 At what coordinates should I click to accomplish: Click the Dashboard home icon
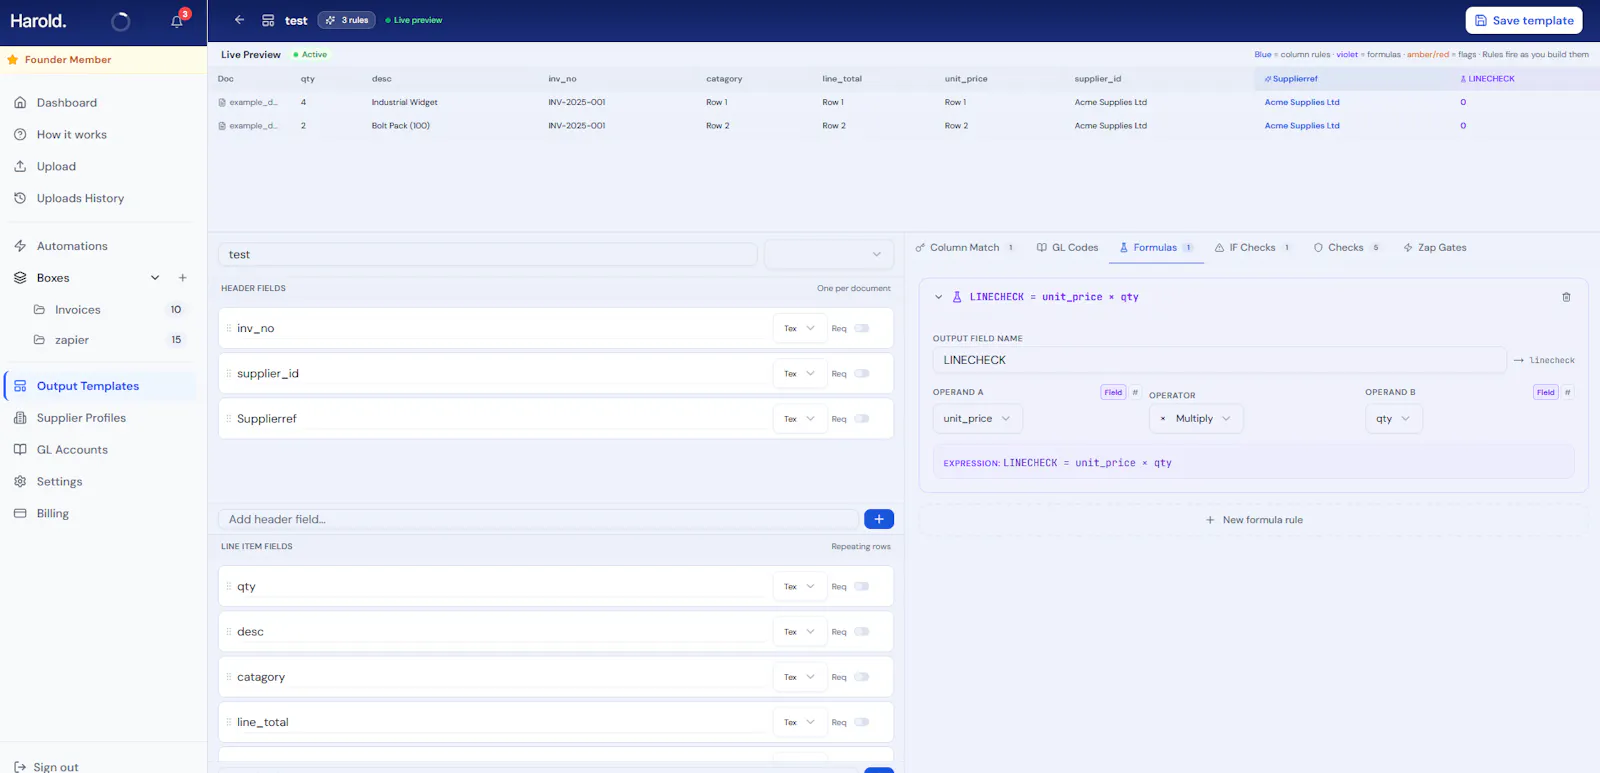point(20,103)
